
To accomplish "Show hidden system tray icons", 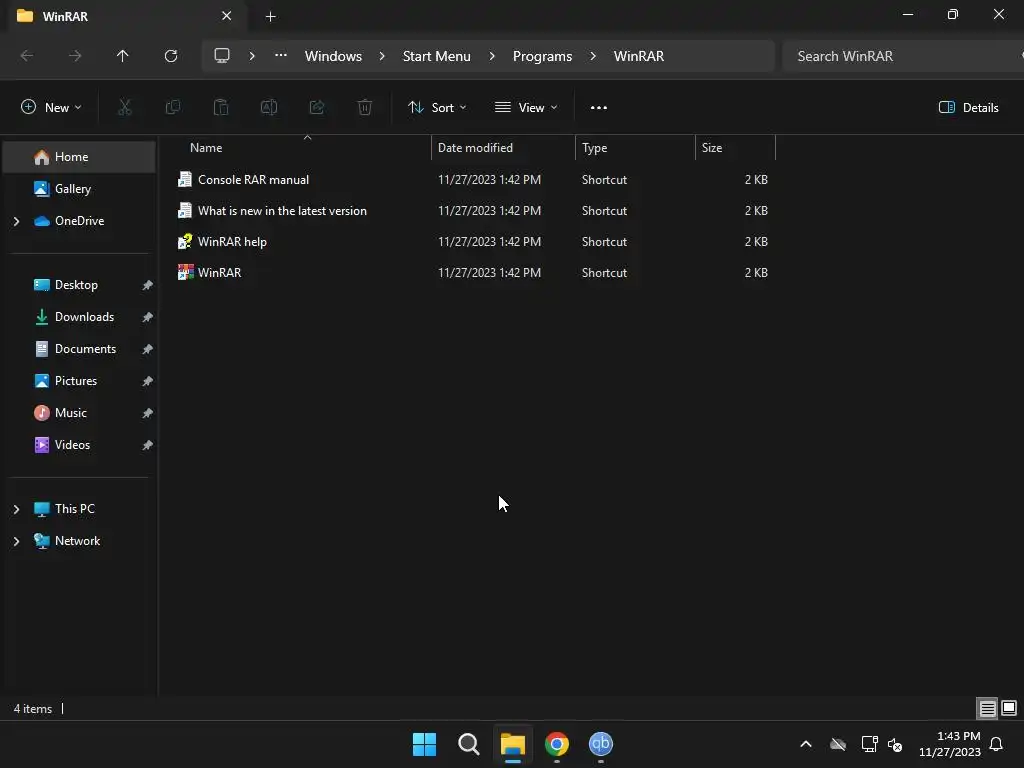I will 806,744.
